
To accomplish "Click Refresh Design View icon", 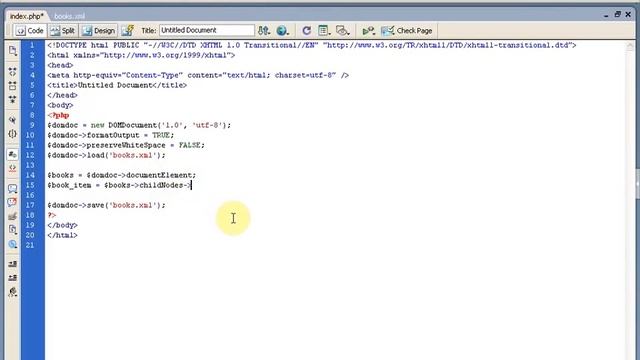I will coord(307,31).
